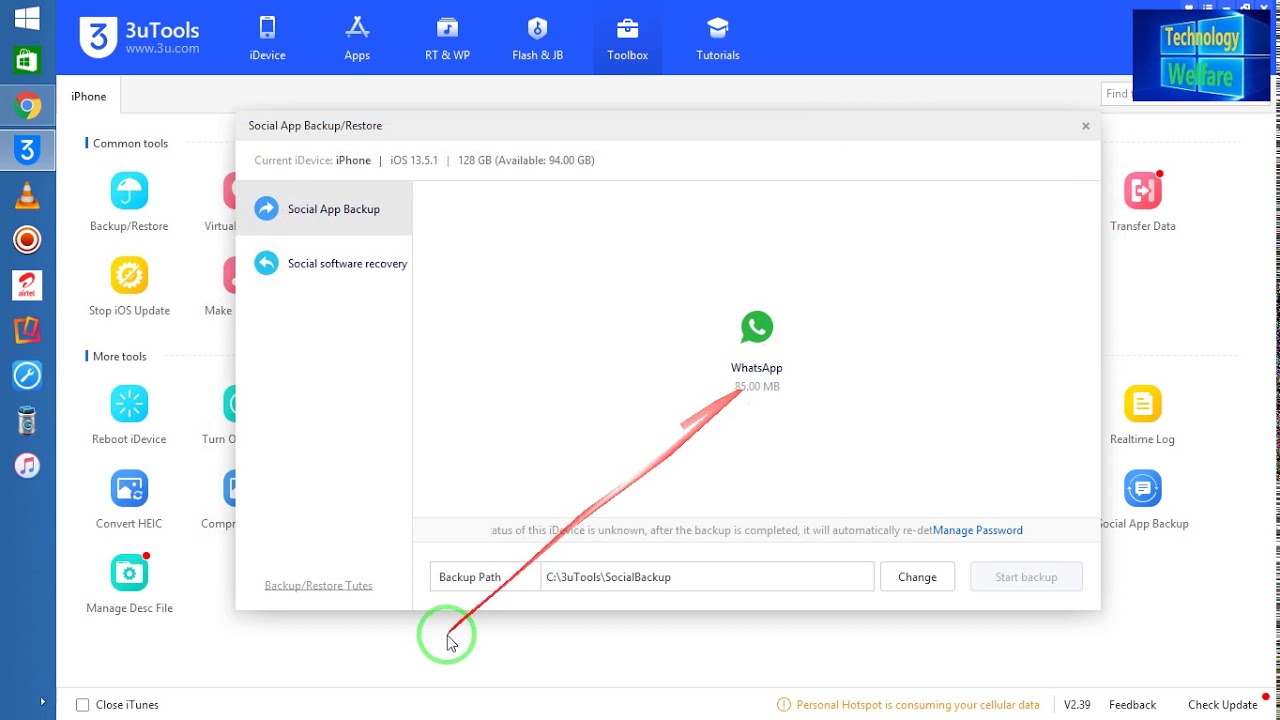Open the Realtime Log tool
1280x720 pixels.
pyautogui.click(x=1142, y=404)
